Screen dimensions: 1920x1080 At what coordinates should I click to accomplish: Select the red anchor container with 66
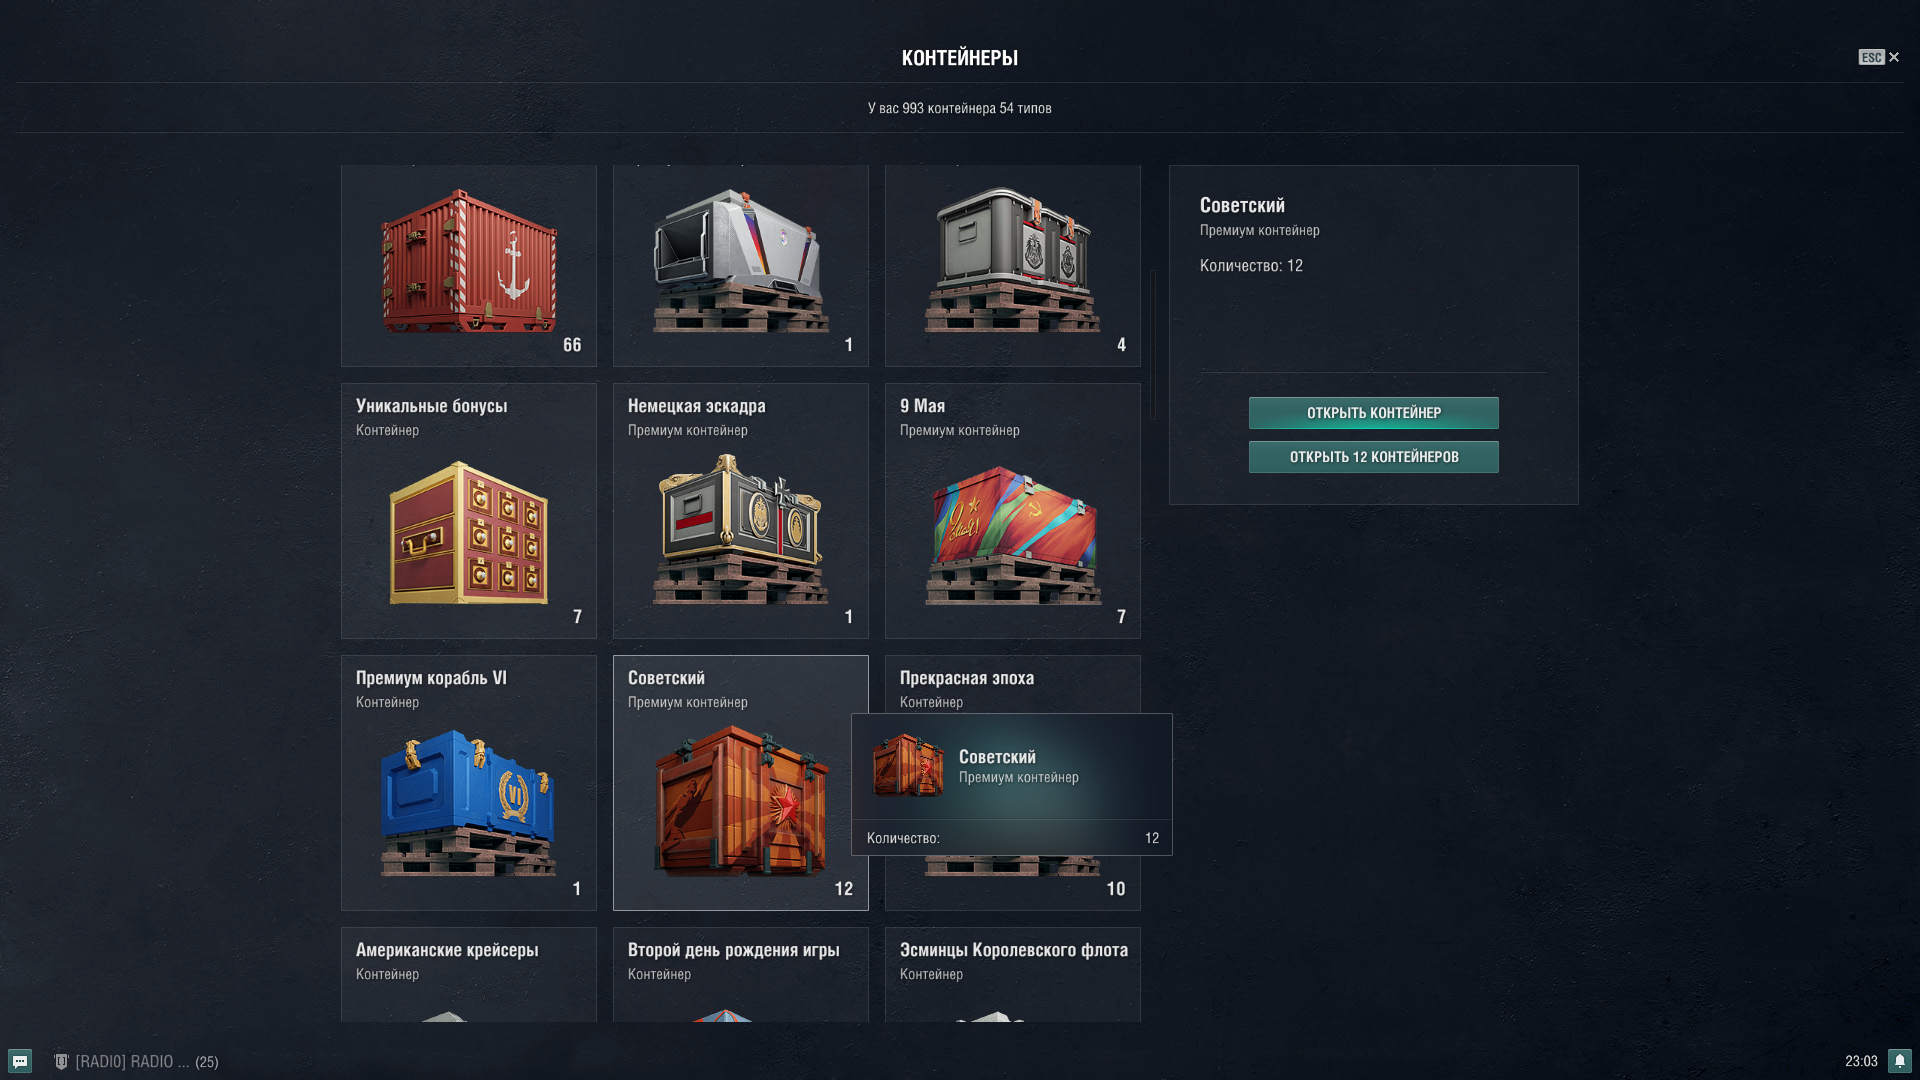[x=468, y=266]
